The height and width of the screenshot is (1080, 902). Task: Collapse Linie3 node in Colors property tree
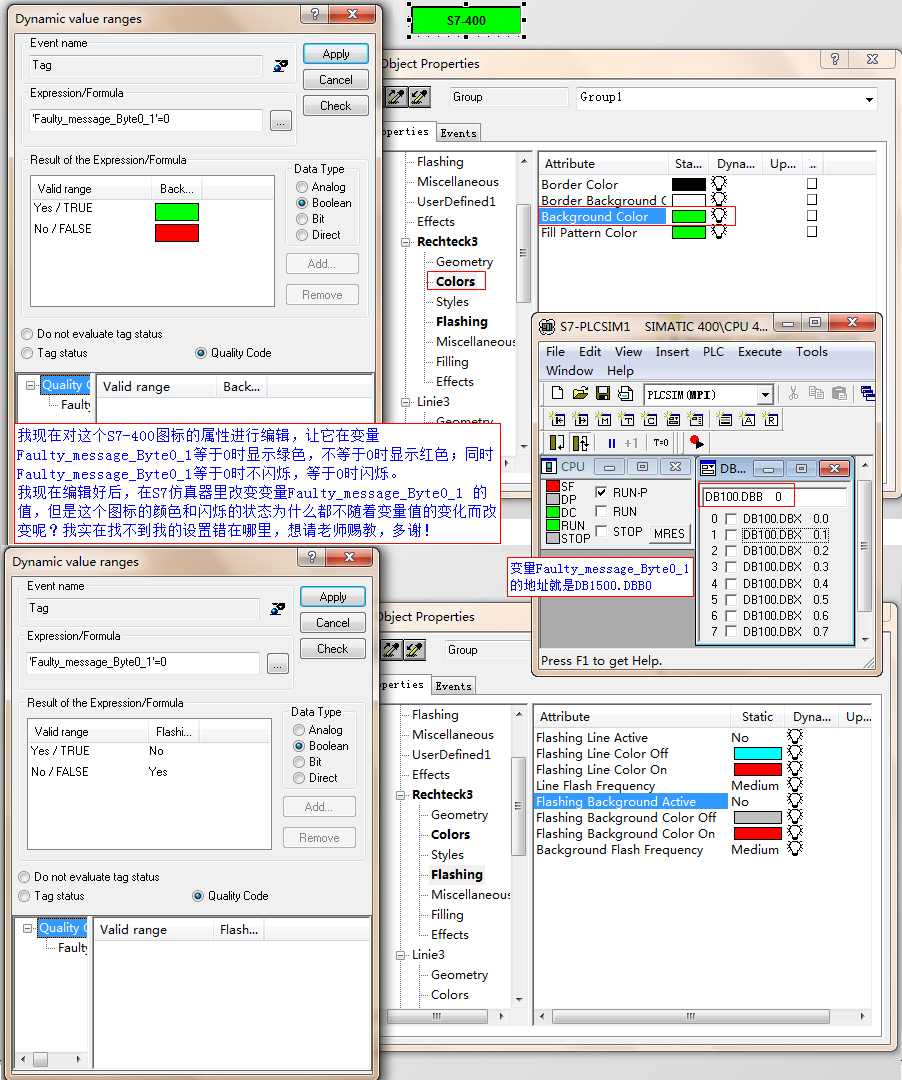click(x=405, y=402)
